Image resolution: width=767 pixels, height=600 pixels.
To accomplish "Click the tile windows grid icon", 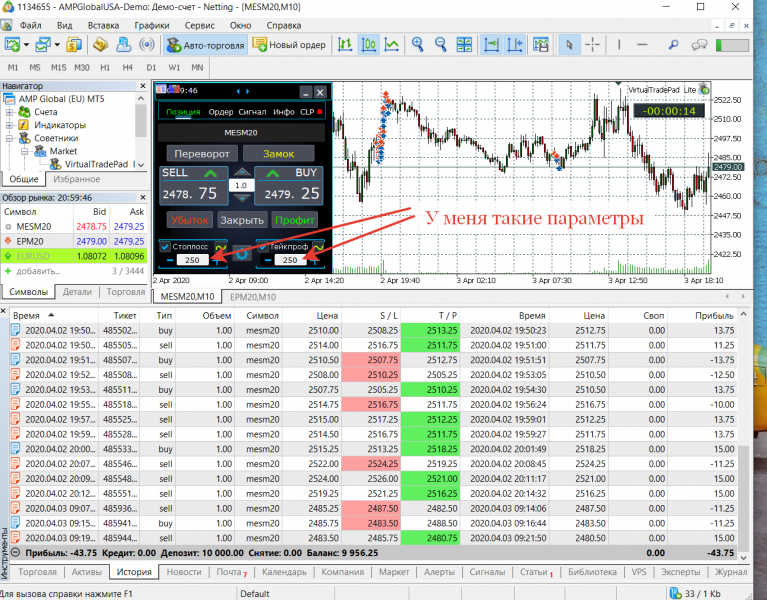I will [464, 45].
